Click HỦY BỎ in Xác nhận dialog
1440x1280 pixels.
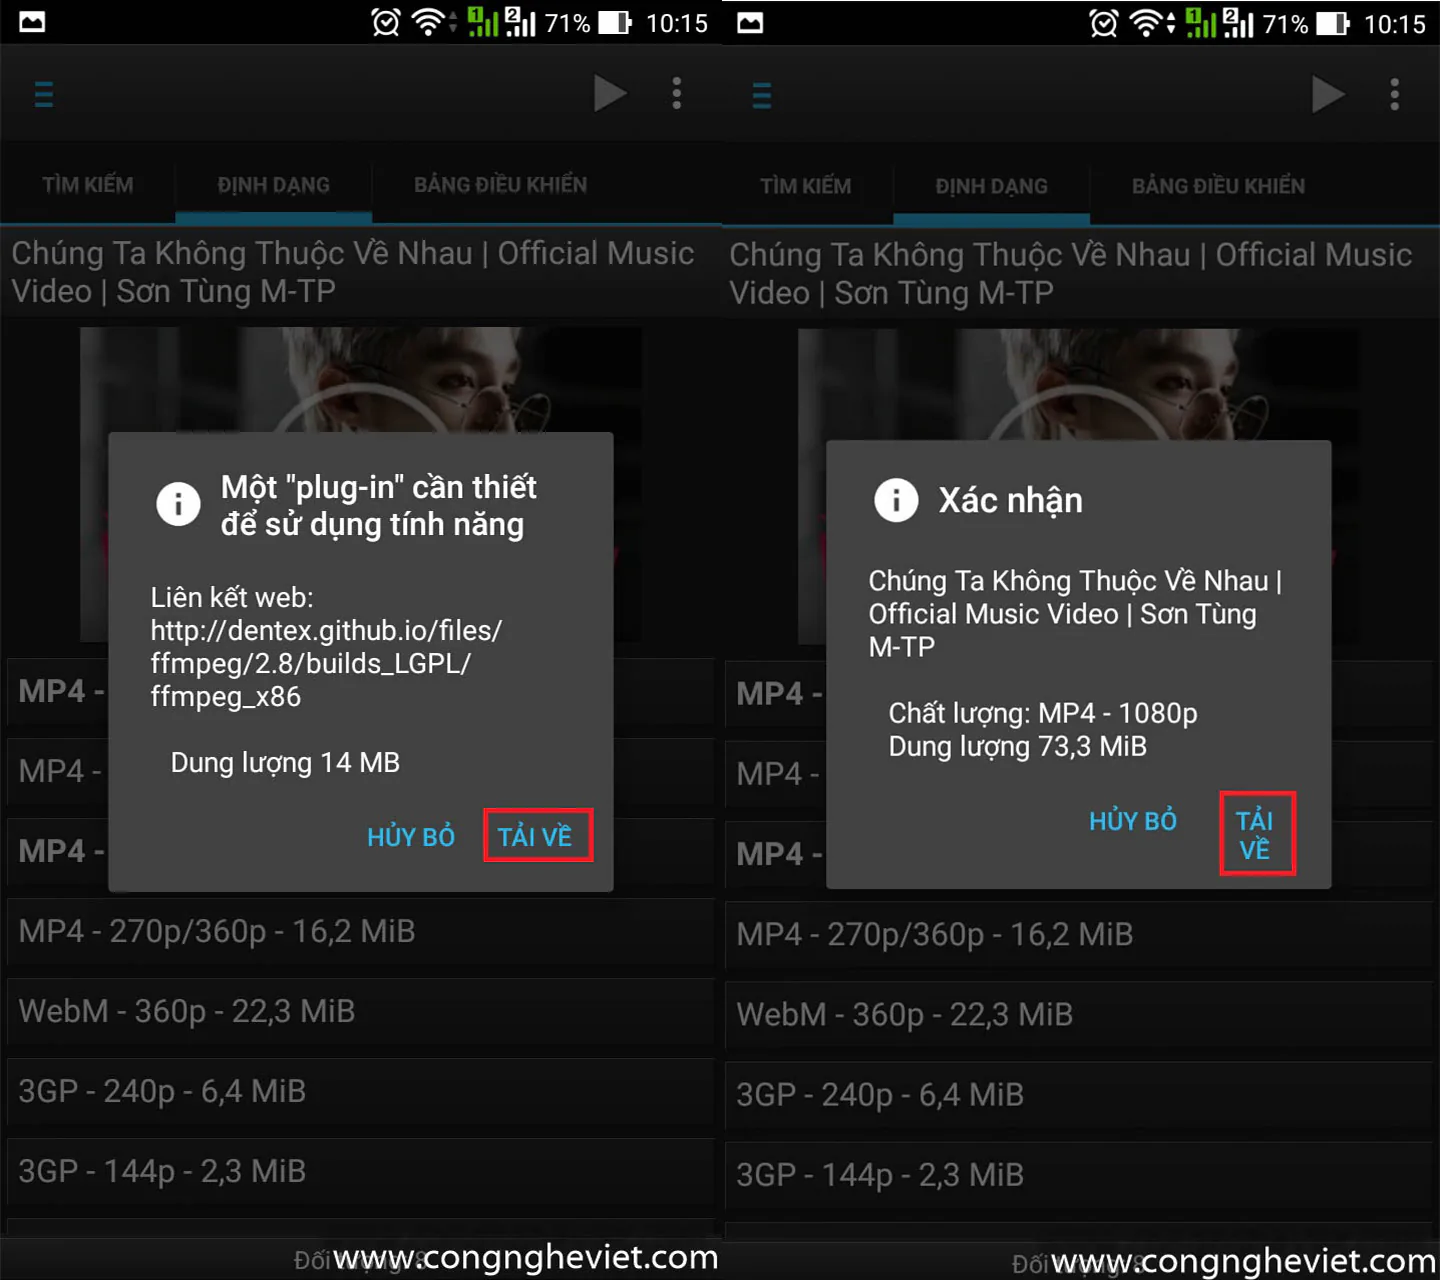(x=1133, y=821)
